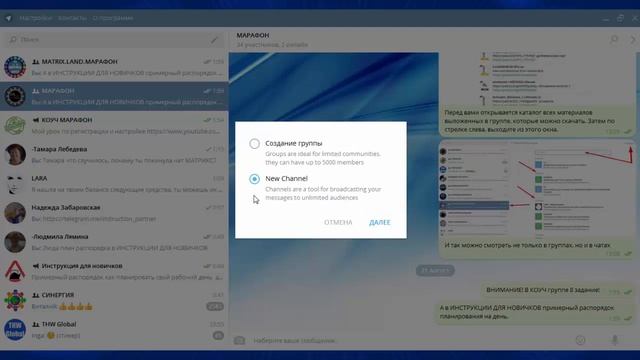Open the СИНЕРГИЯ group chat

[114, 300]
